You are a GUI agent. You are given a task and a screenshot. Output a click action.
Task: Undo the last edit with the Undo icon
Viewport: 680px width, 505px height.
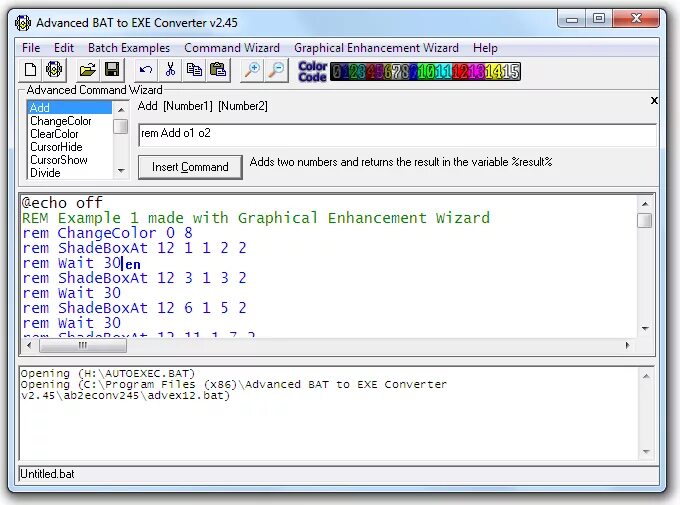[x=146, y=70]
